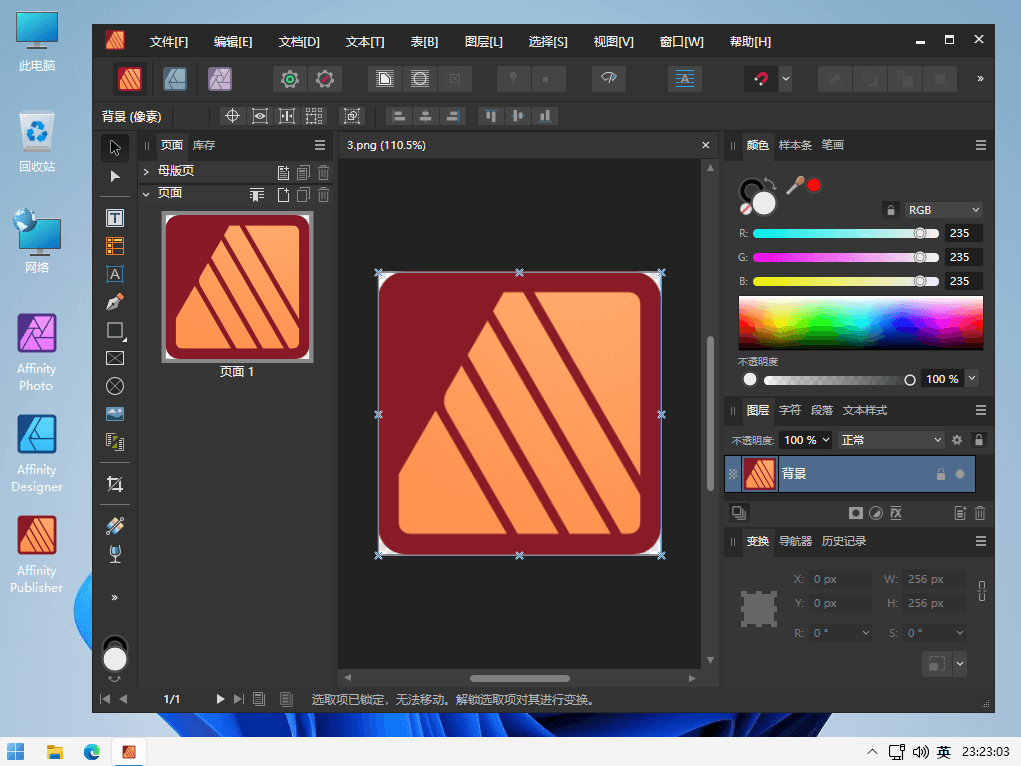Screen dimensions: 1021x766
Task: Open shear S dropdown in Transform
Action: tap(960, 632)
